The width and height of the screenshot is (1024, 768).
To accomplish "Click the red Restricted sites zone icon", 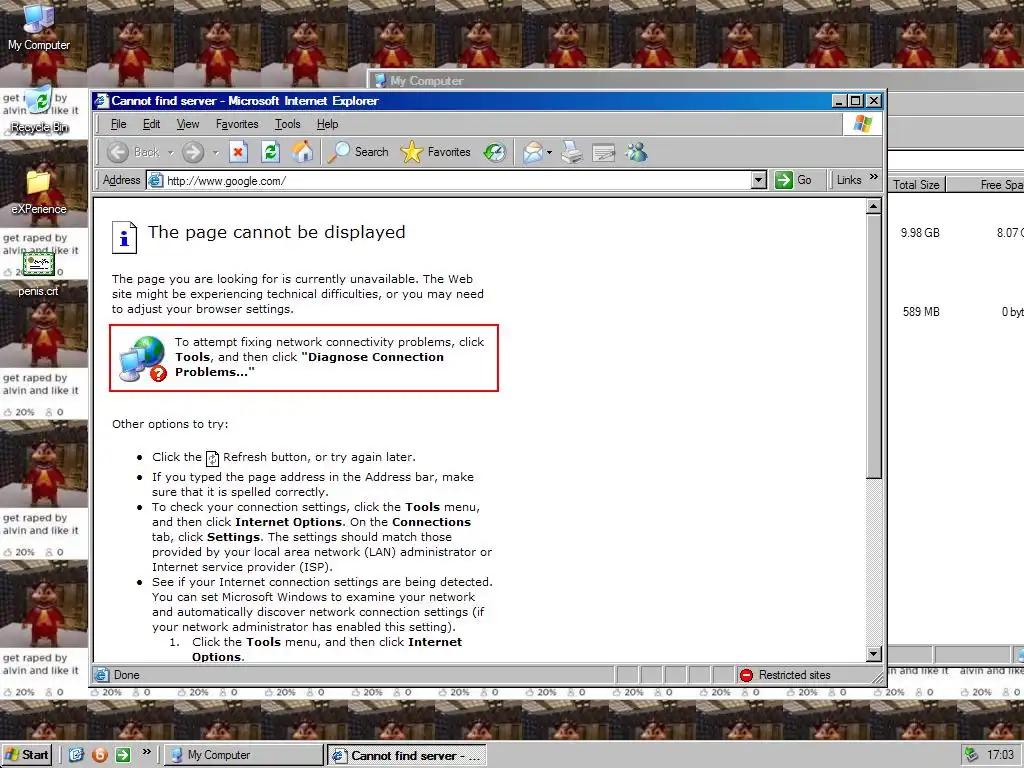I will pyautogui.click(x=746, y=675).
